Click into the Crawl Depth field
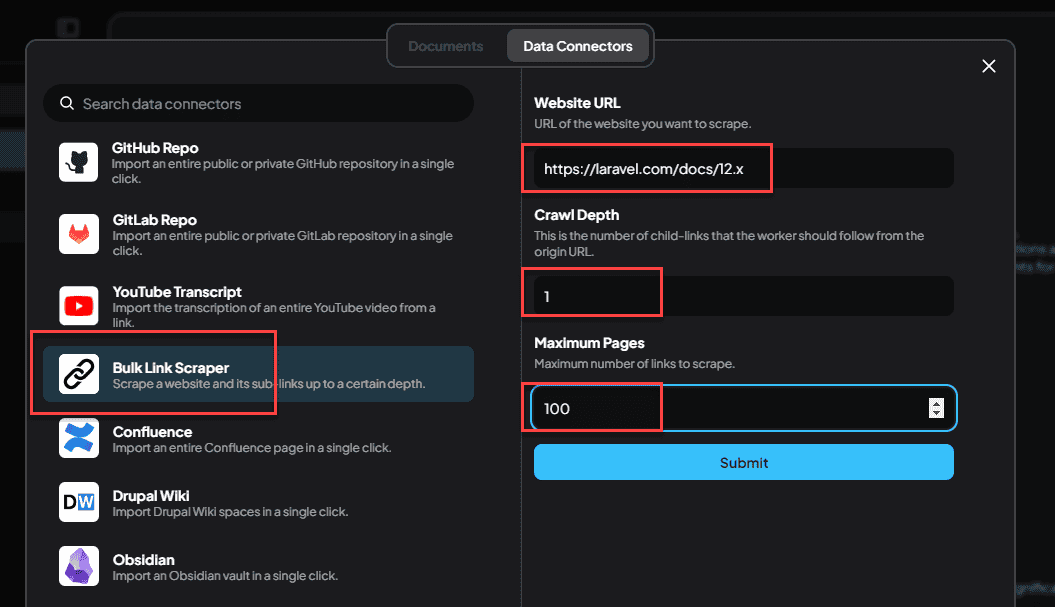The height and width of the screenshot is (607, 1055). tap(742, 296)
